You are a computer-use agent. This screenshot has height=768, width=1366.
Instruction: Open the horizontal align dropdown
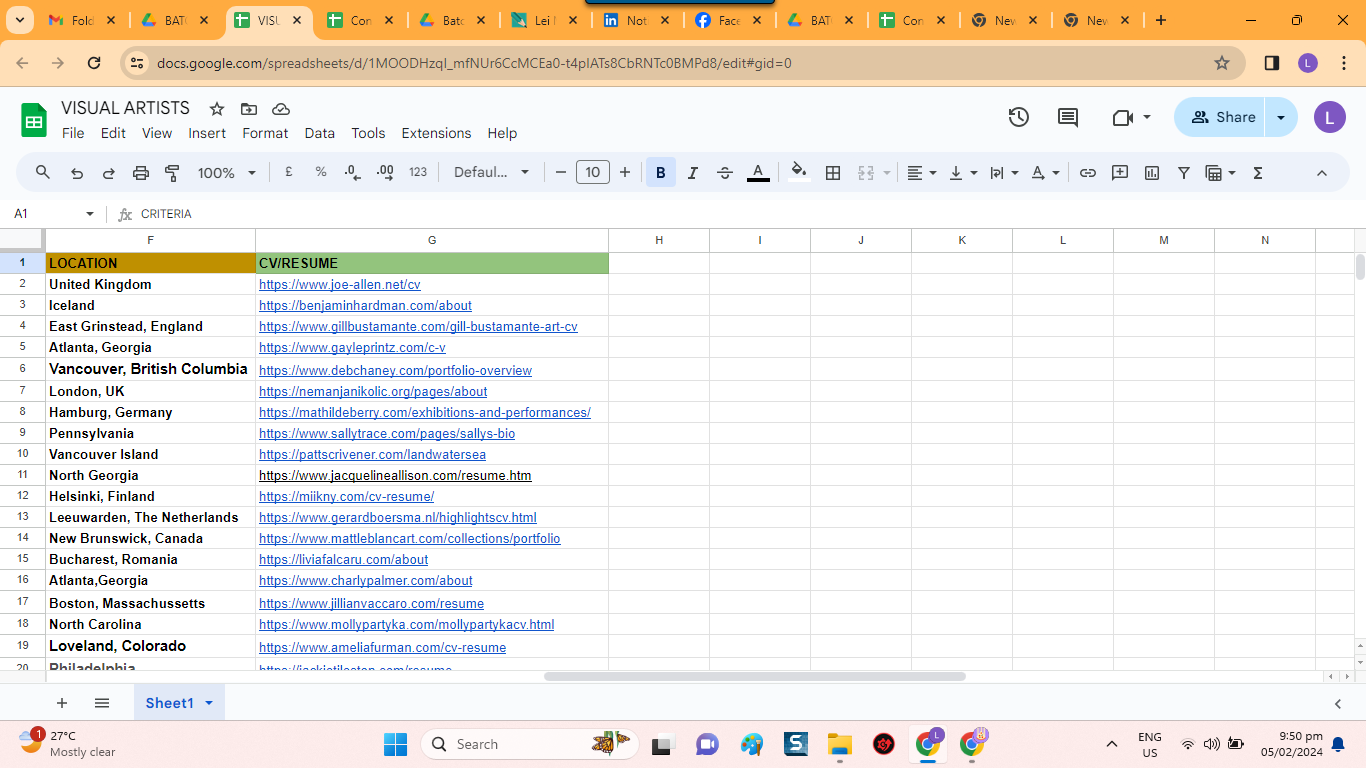pyautogui.click(x=921, y=173)
